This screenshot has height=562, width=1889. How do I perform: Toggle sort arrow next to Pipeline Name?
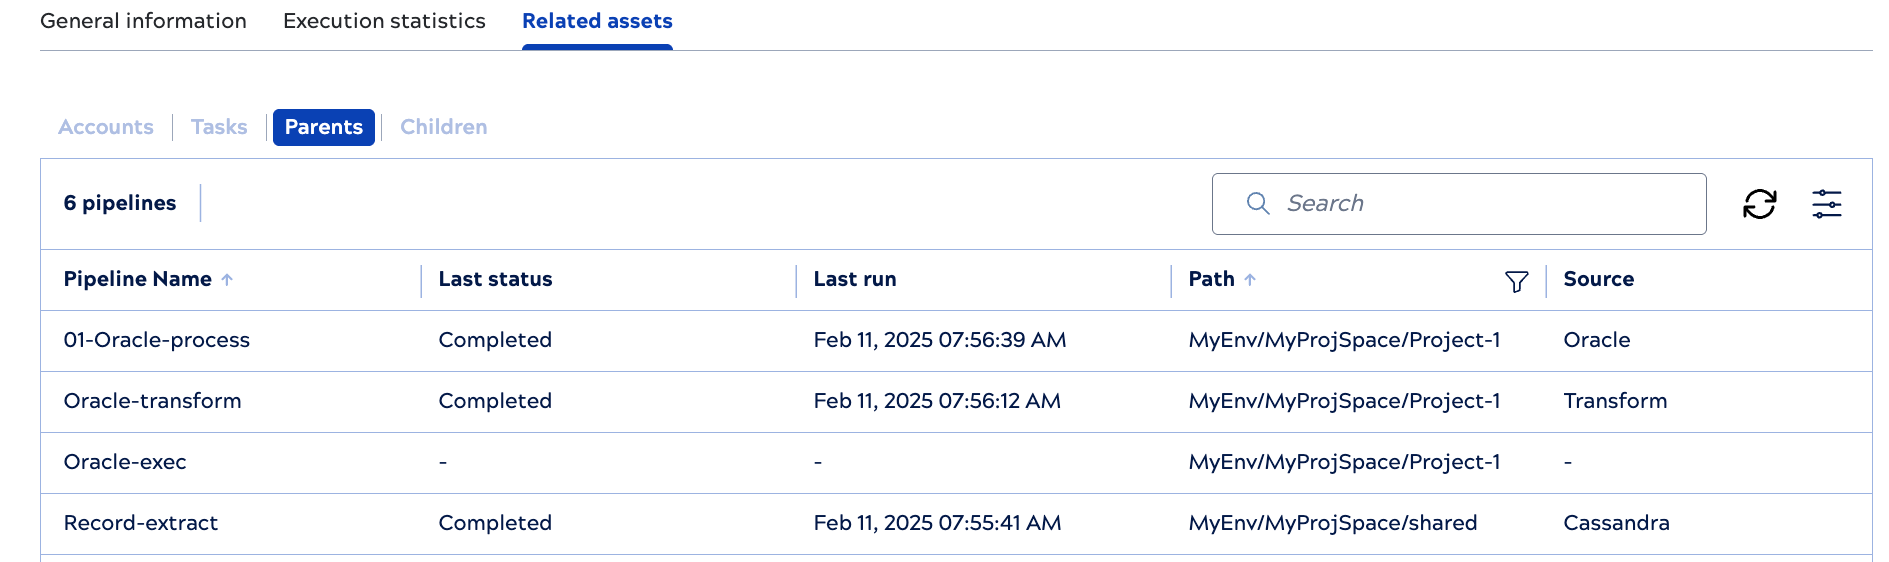(x=227, y=280)
